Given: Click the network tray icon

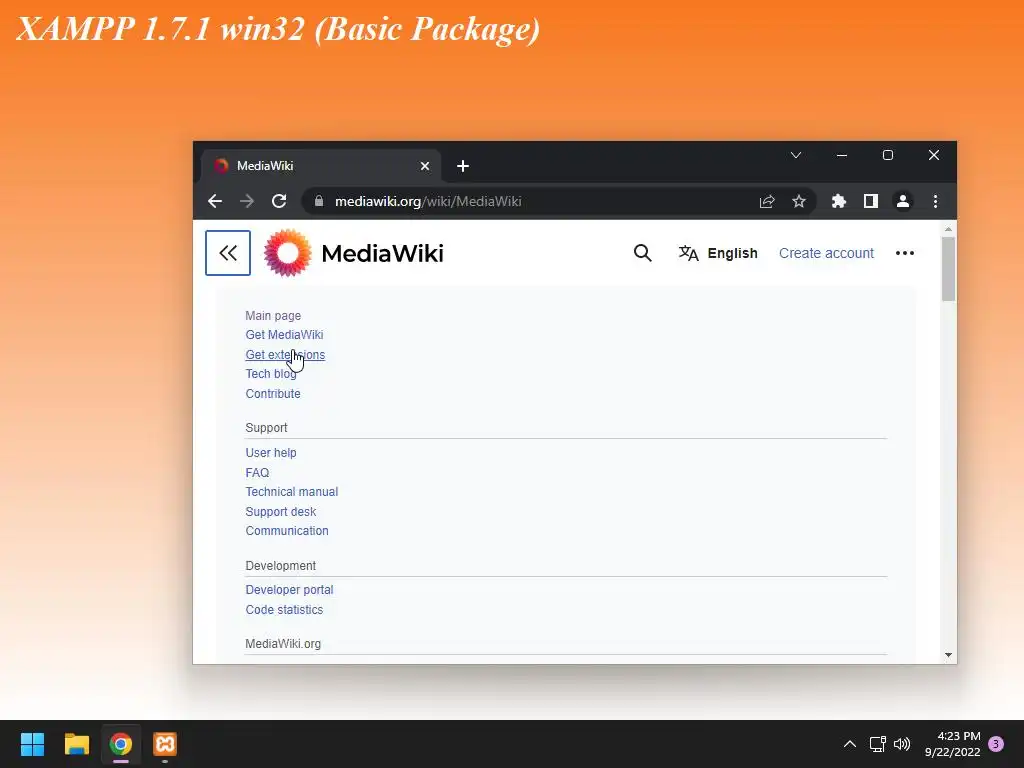Looking at the screenshot, I should 877,744.
